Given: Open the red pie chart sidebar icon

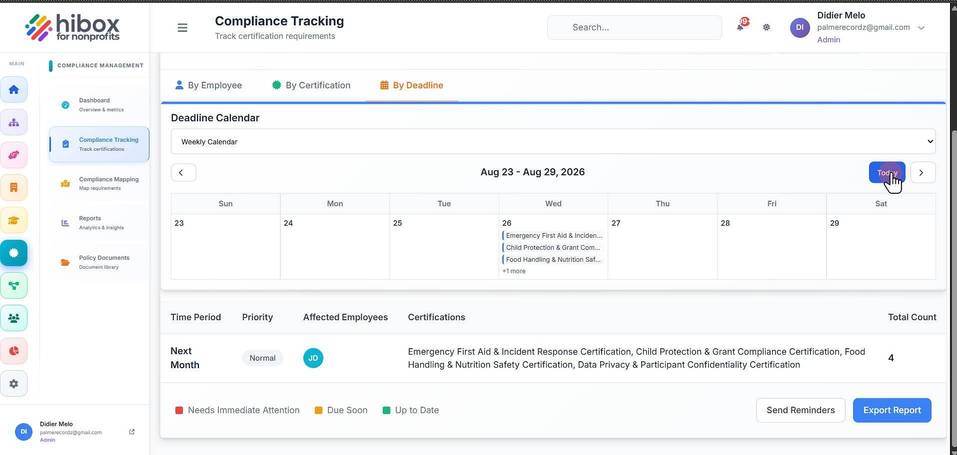Looking at the screenshot, I should (x=13, y=351).
